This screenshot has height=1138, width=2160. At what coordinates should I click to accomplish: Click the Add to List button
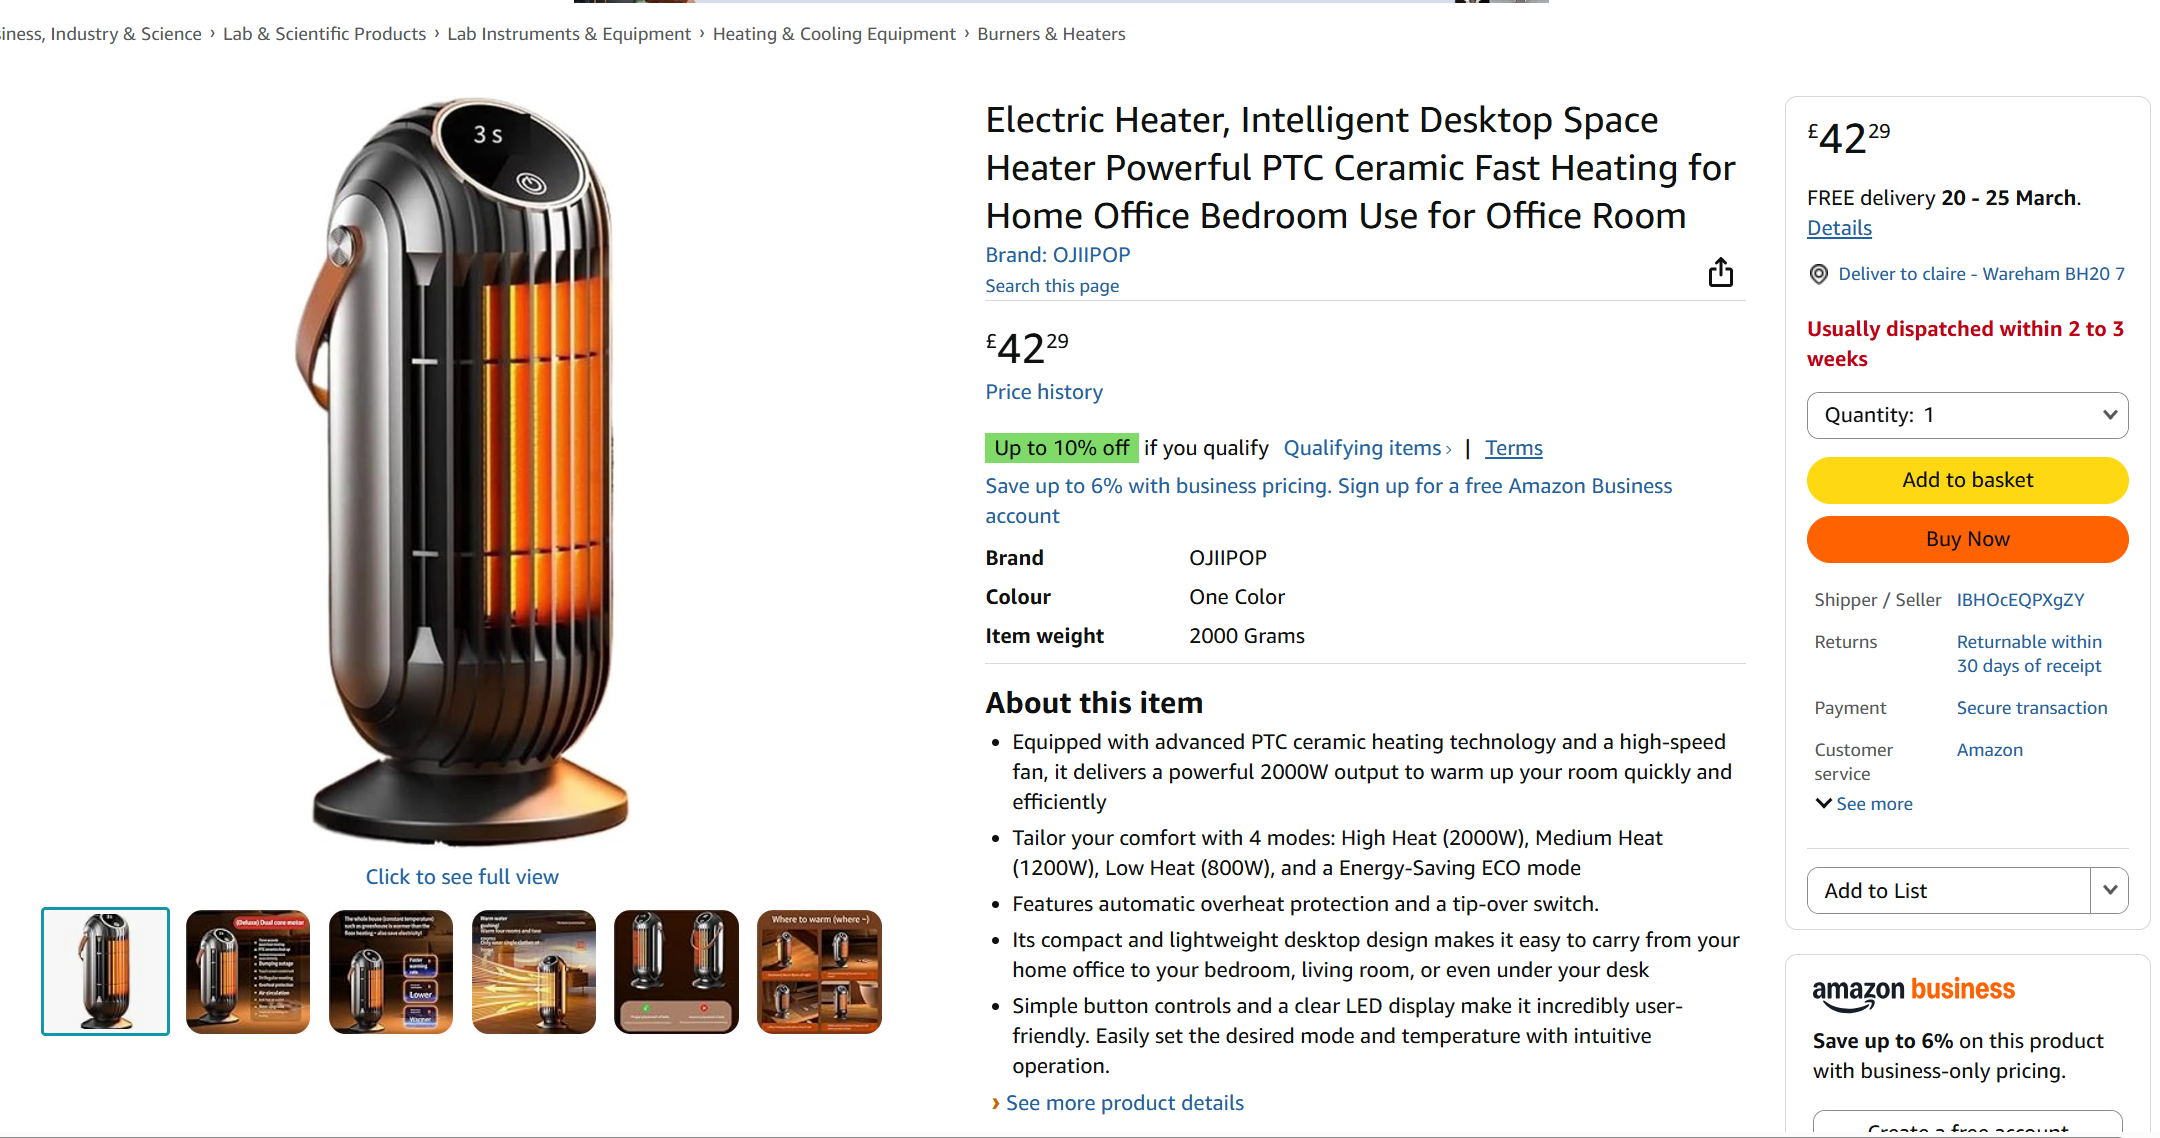tap(1947, 890)
